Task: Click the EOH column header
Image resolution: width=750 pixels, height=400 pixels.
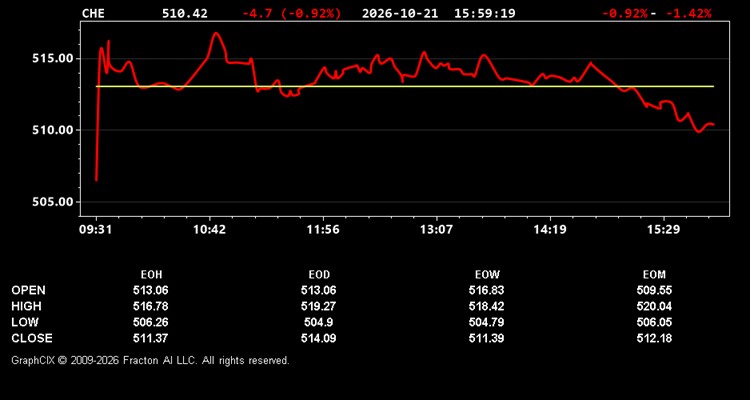Action: pos(151,275)
